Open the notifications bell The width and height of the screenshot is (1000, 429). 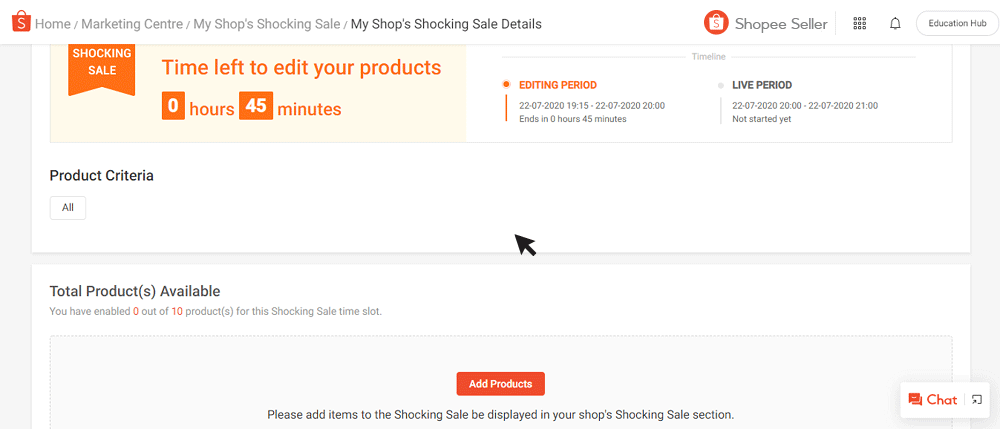895,23
